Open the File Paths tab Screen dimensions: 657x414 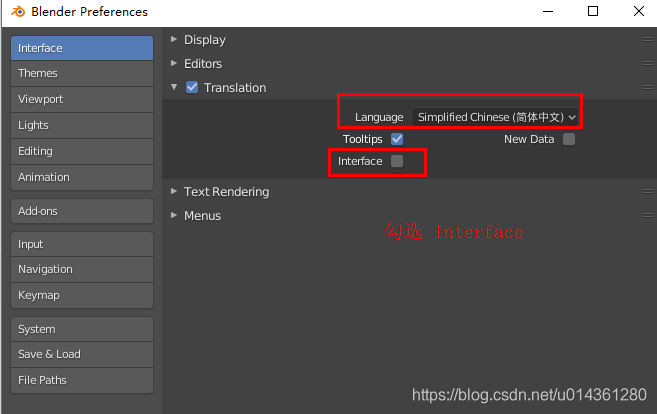pyautogui.click(x=82, y=380)
